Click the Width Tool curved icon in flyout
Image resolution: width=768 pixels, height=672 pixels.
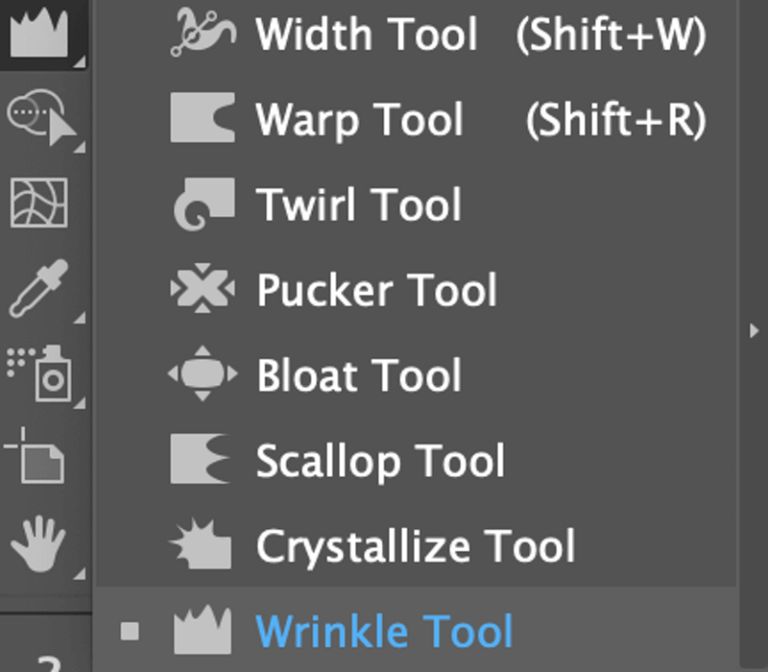coord(203,33)
